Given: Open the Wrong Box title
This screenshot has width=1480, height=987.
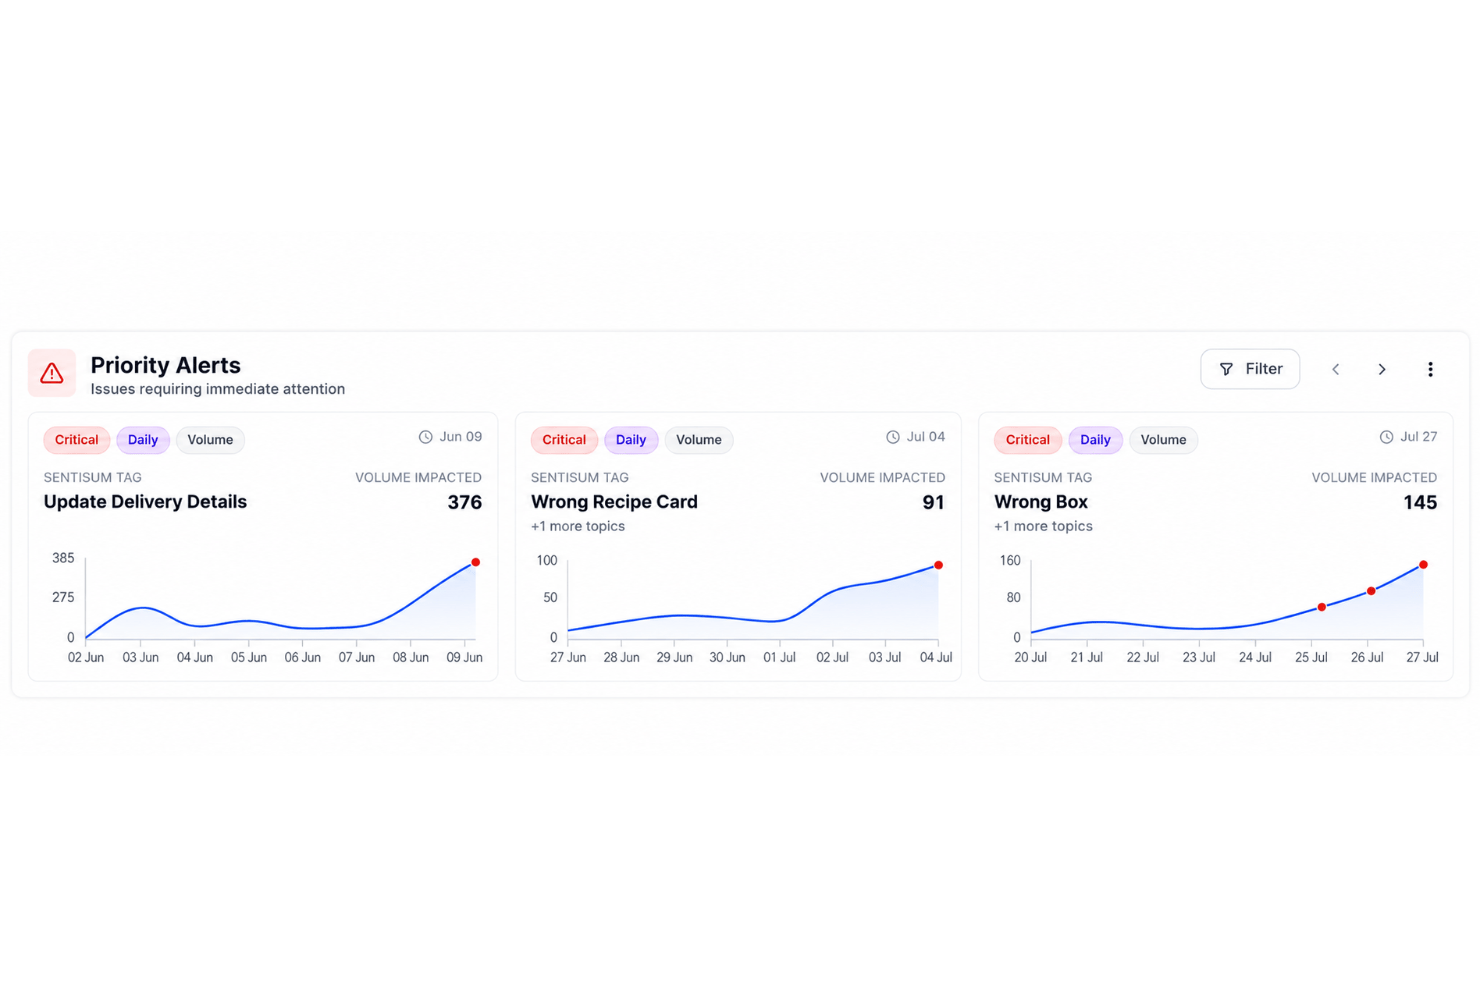Looking at the screenshot, I should coord(1041,502).
